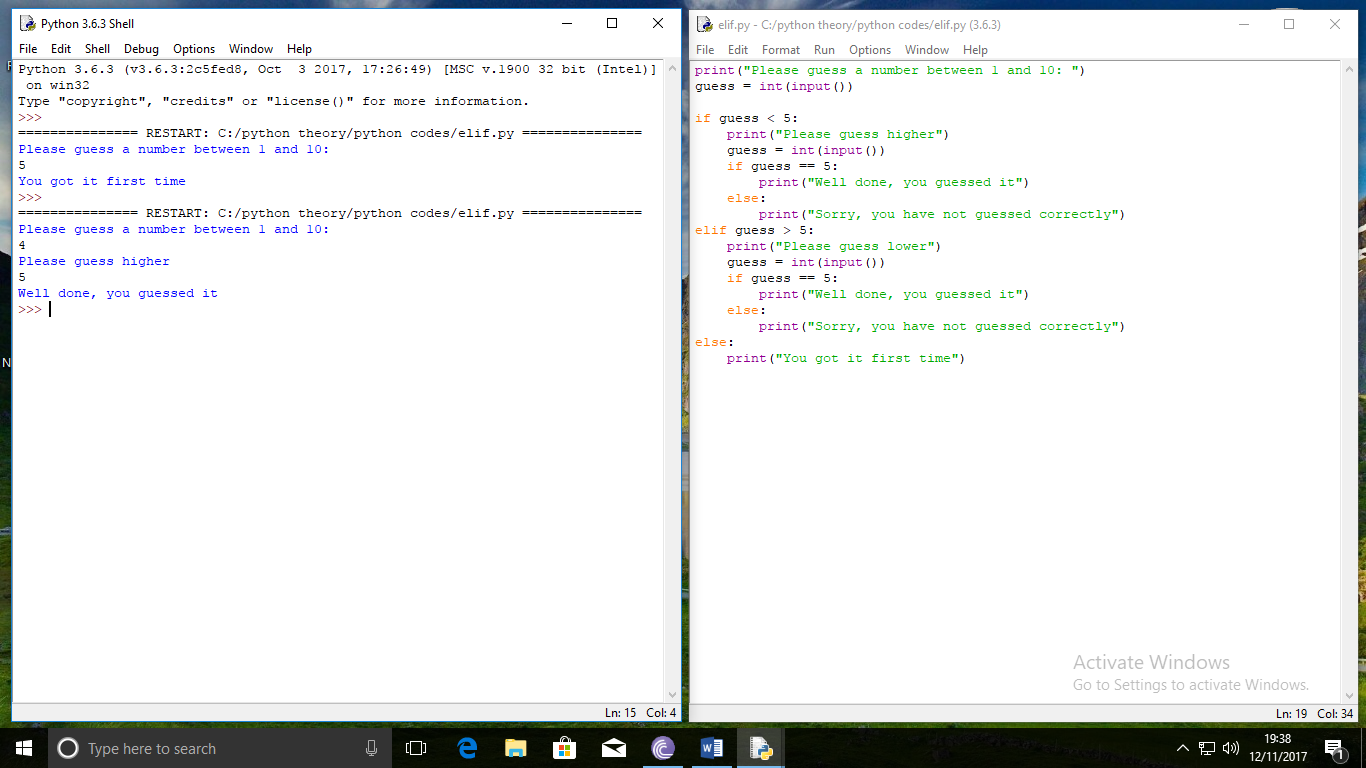Click the Task View icon
The height and width of the screenshot is (768, 1366).
415,747
